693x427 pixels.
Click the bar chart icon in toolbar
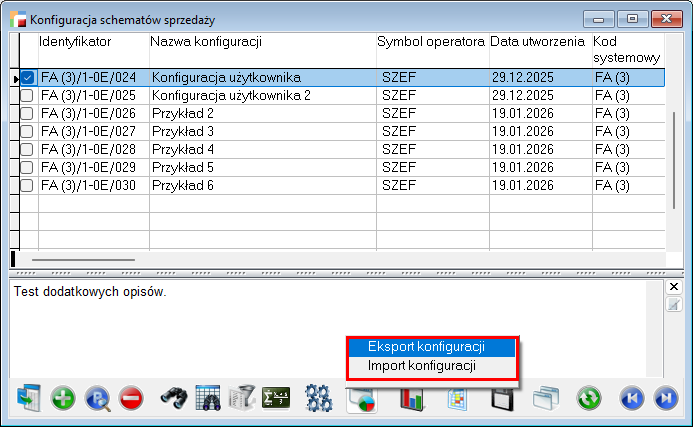(x=412, y=398)
